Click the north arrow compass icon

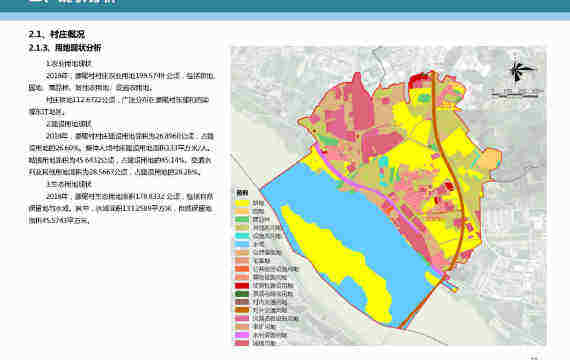tap(517, 72)
